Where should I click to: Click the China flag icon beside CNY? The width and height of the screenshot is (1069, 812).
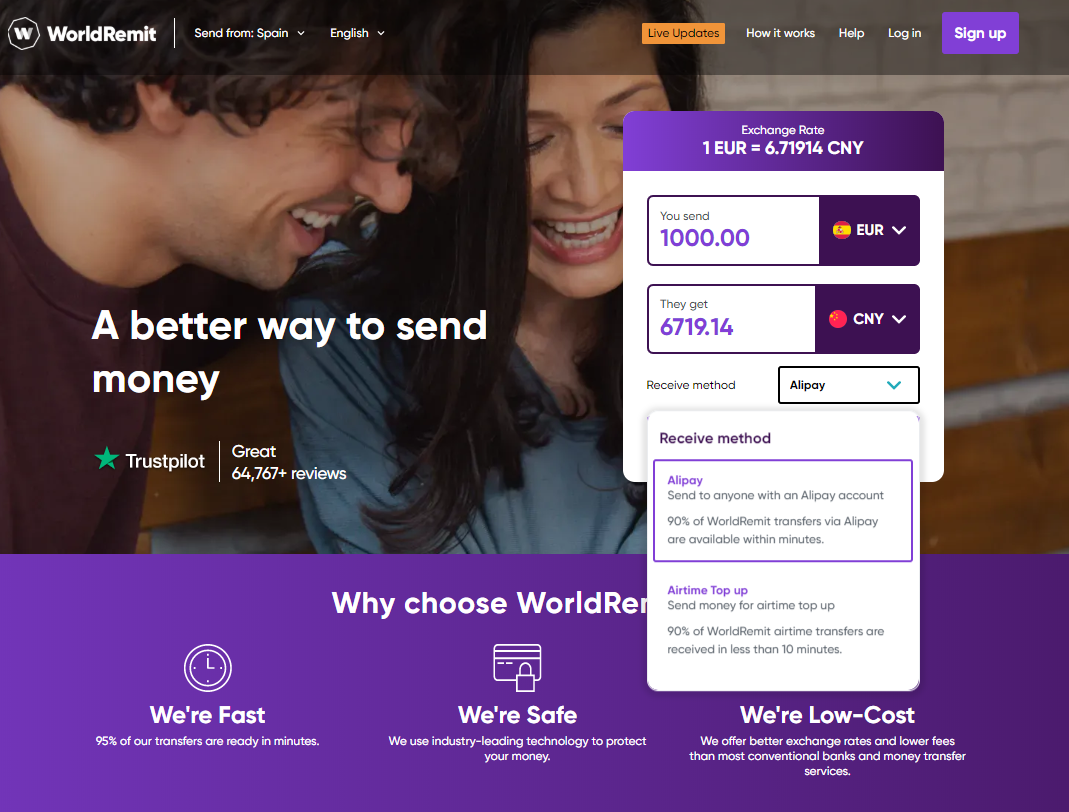pyautogui.click(x=838, y=318)
